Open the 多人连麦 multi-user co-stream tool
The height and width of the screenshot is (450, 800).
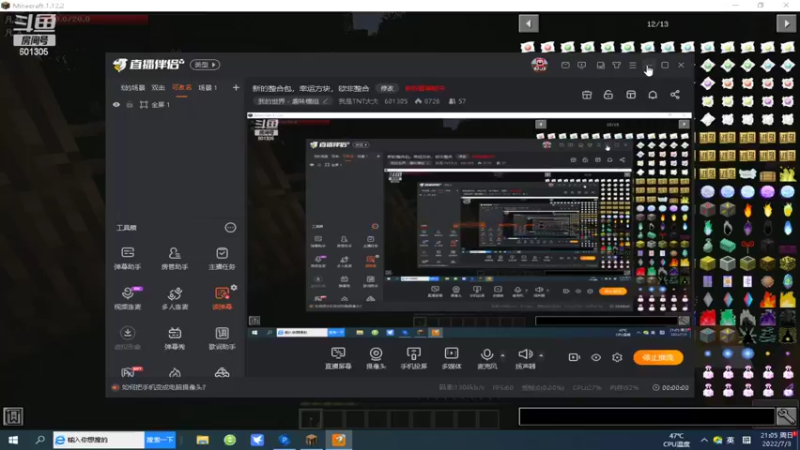point(174,298)
